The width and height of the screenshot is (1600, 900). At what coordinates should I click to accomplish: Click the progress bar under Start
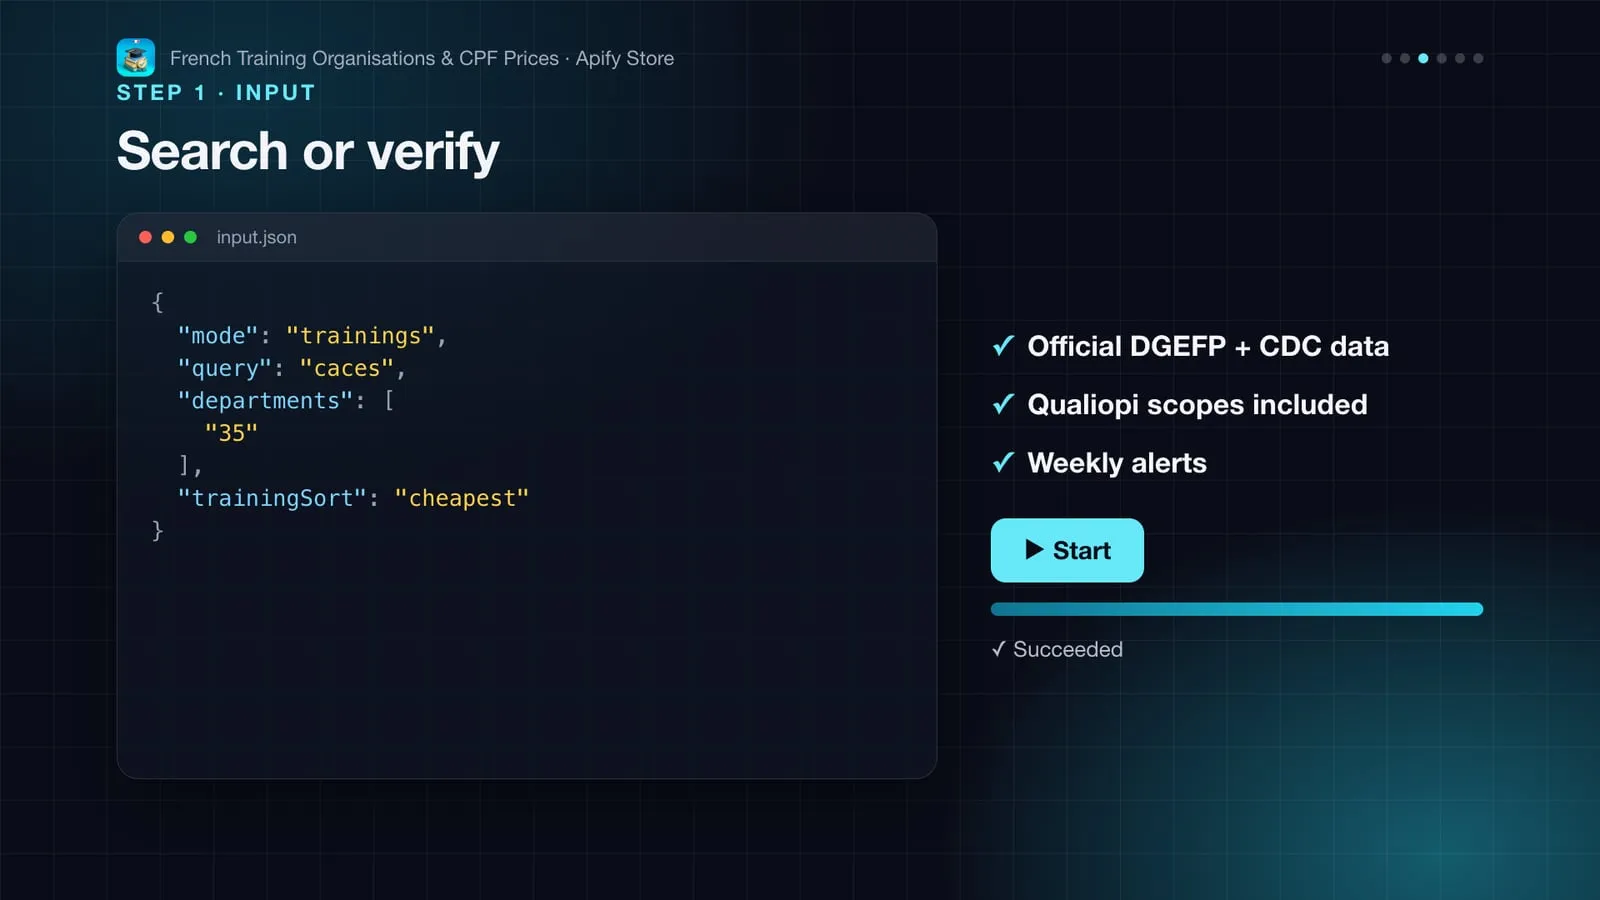1237,609
